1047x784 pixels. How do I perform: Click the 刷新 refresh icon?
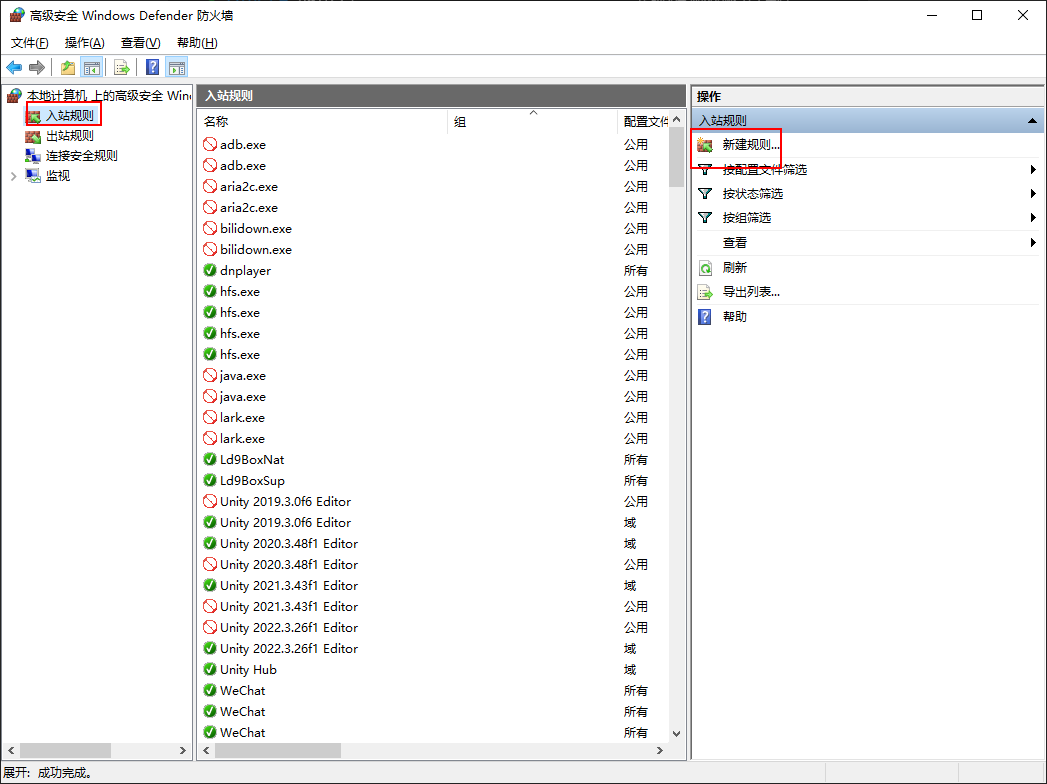[705, 268]
